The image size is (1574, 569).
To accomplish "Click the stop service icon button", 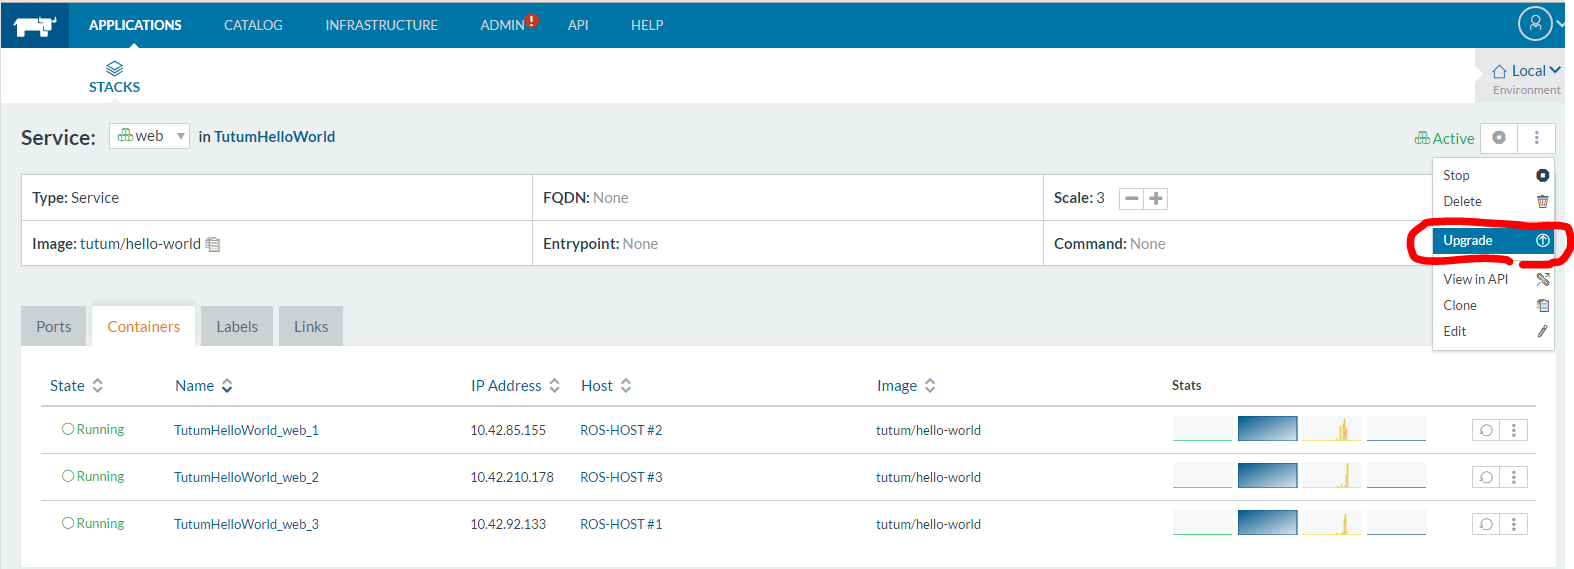I will point(1498,138).
